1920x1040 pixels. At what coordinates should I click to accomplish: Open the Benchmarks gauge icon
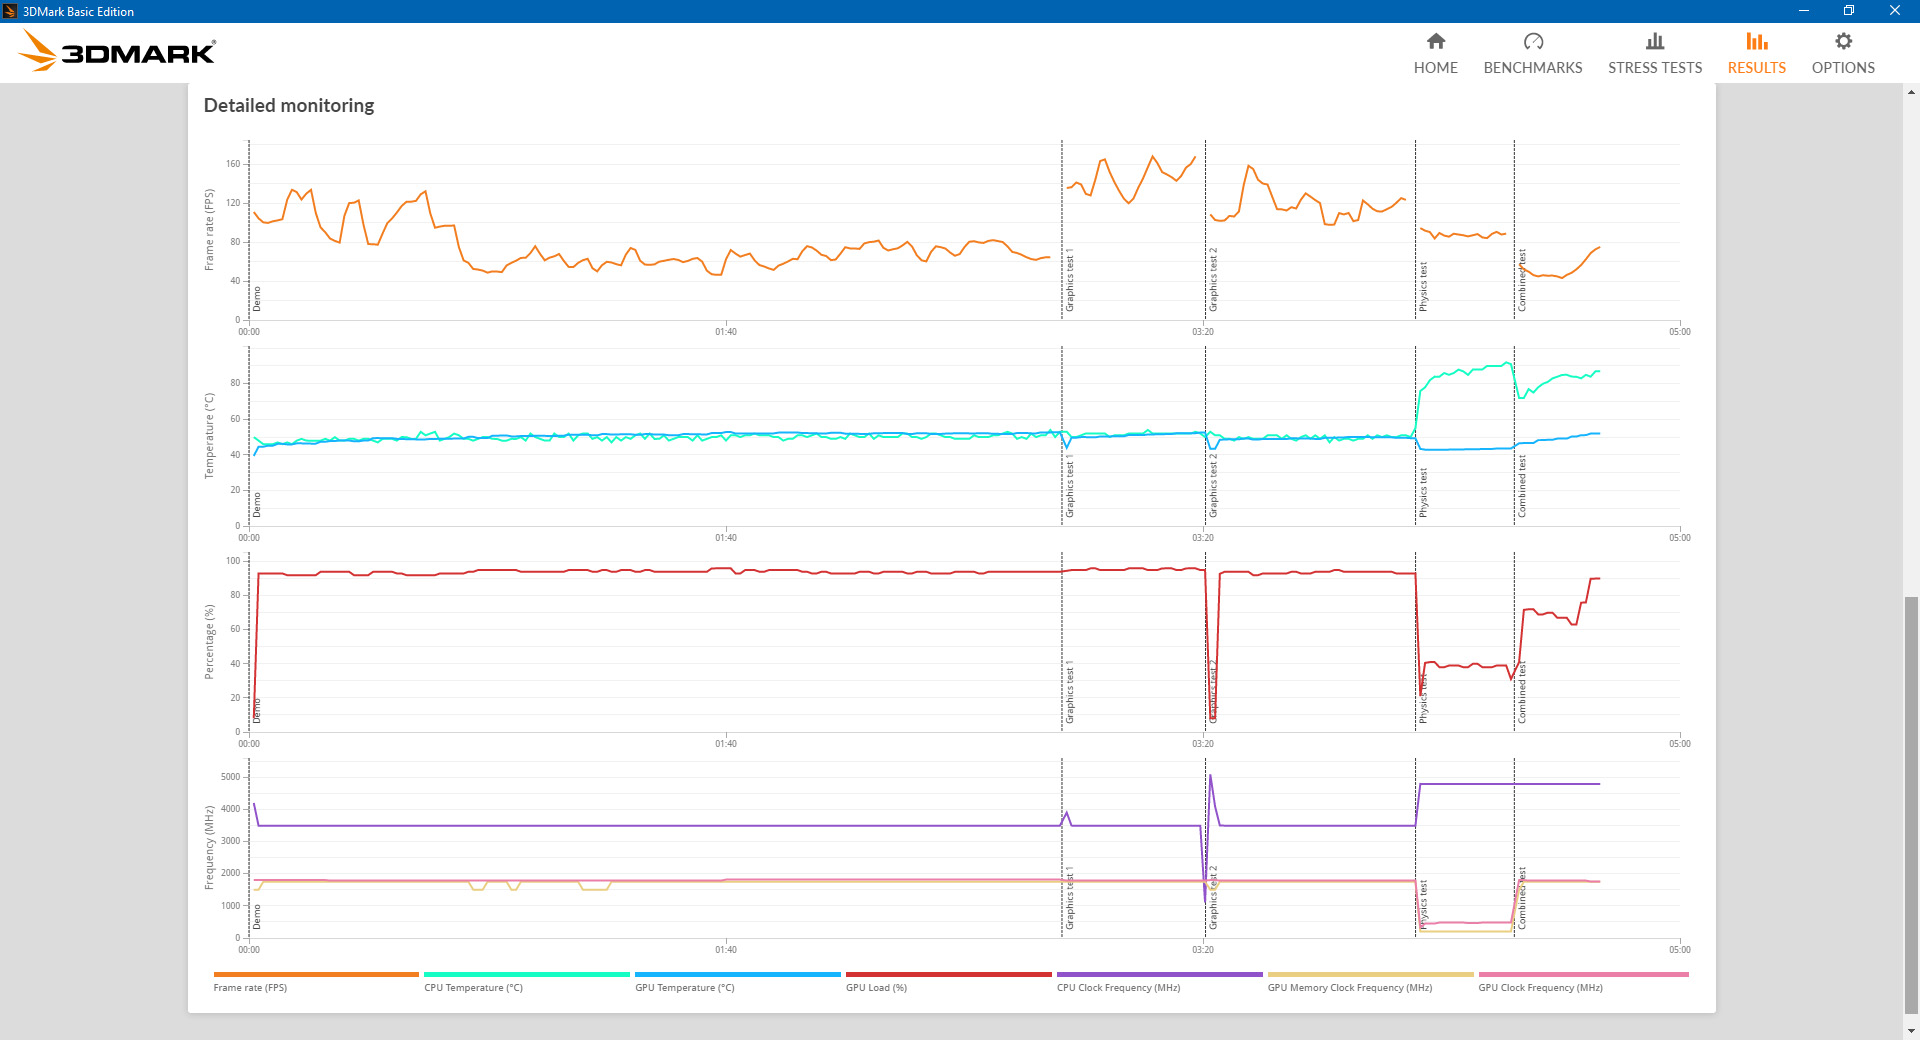[1533, 41]
